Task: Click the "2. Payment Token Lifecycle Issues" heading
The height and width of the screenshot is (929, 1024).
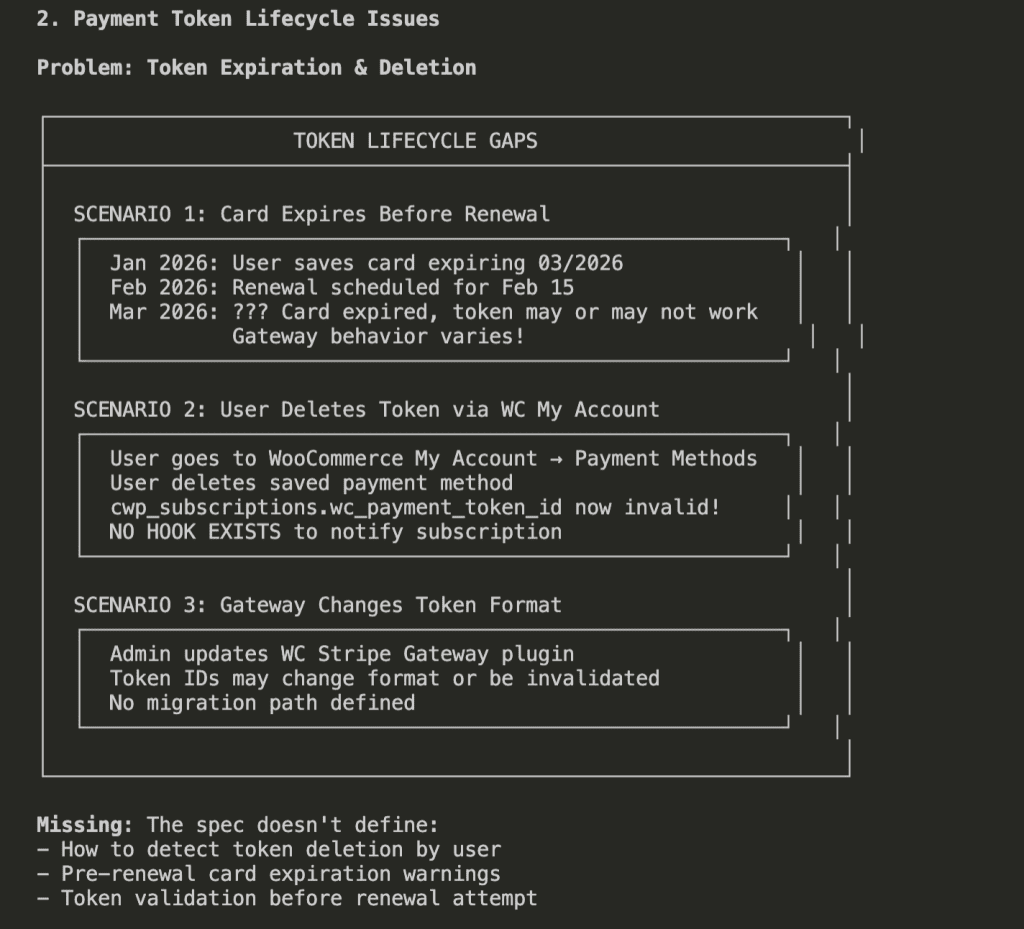Action: 237,18
